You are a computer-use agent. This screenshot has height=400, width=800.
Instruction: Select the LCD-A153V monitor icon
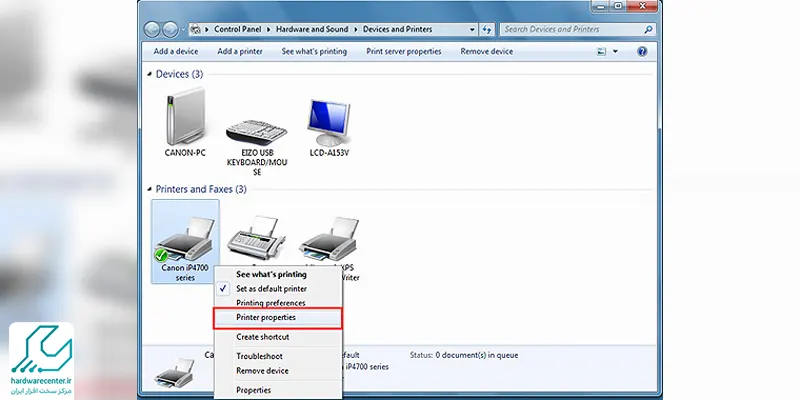[329, 122]
